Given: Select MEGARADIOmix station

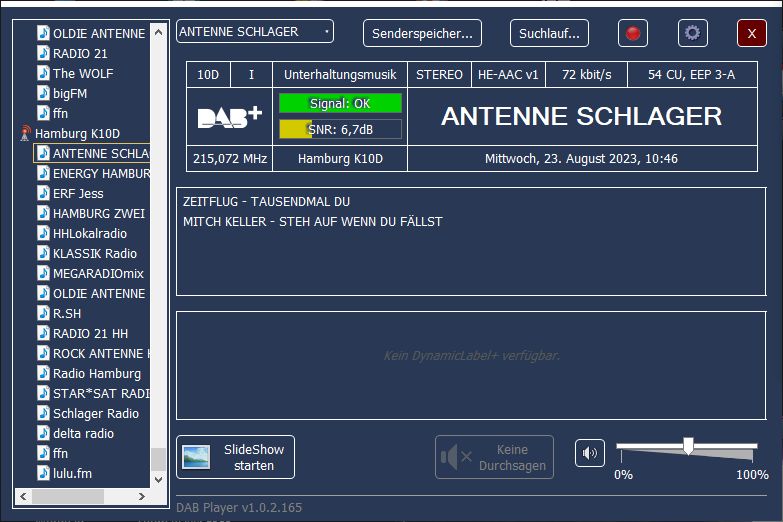Looking at the screenshot, I should 98,273.
